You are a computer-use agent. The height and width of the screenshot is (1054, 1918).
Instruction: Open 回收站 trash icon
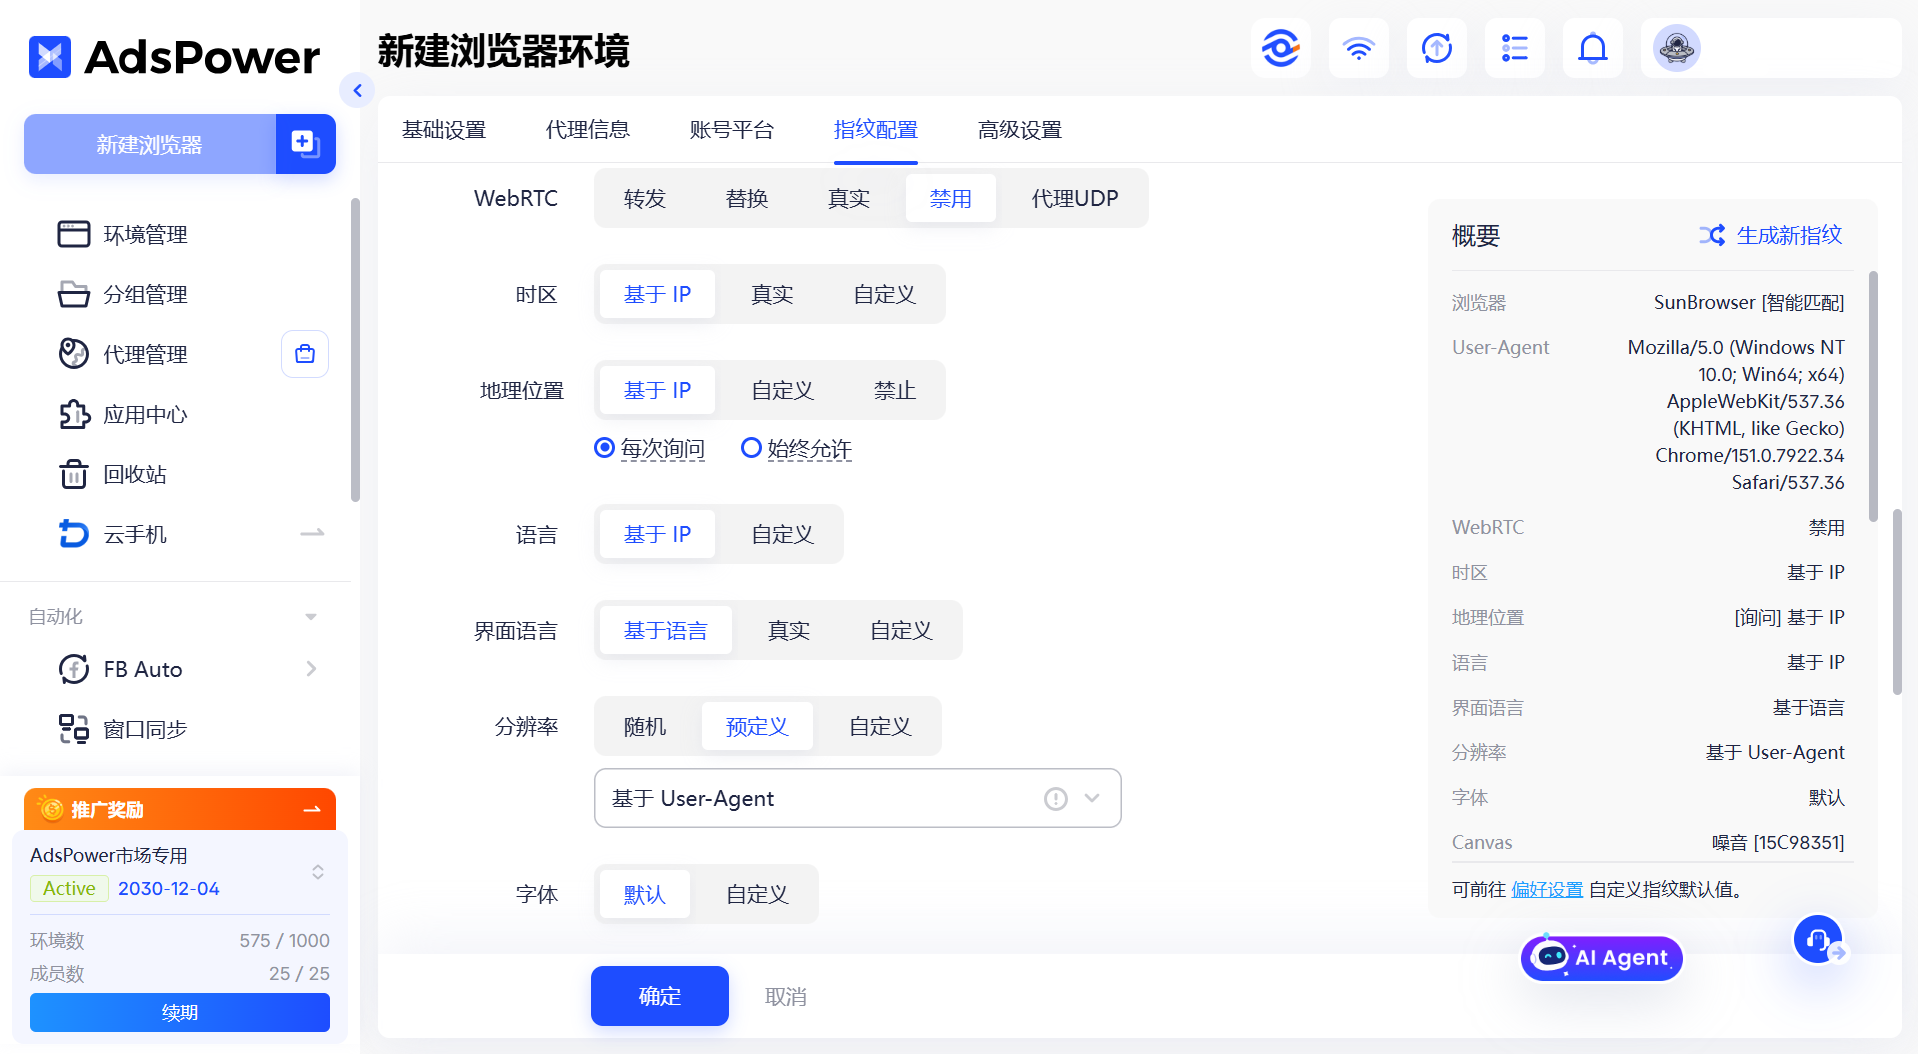click(74, 474)
